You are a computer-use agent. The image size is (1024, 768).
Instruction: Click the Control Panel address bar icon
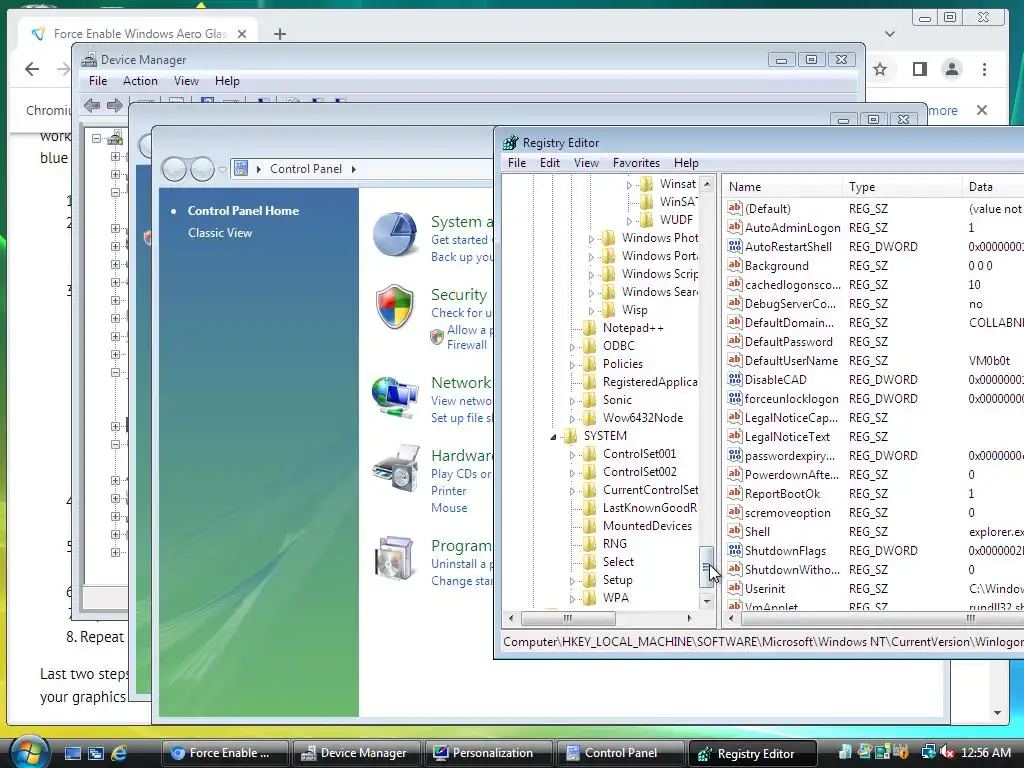pos(241,168)
